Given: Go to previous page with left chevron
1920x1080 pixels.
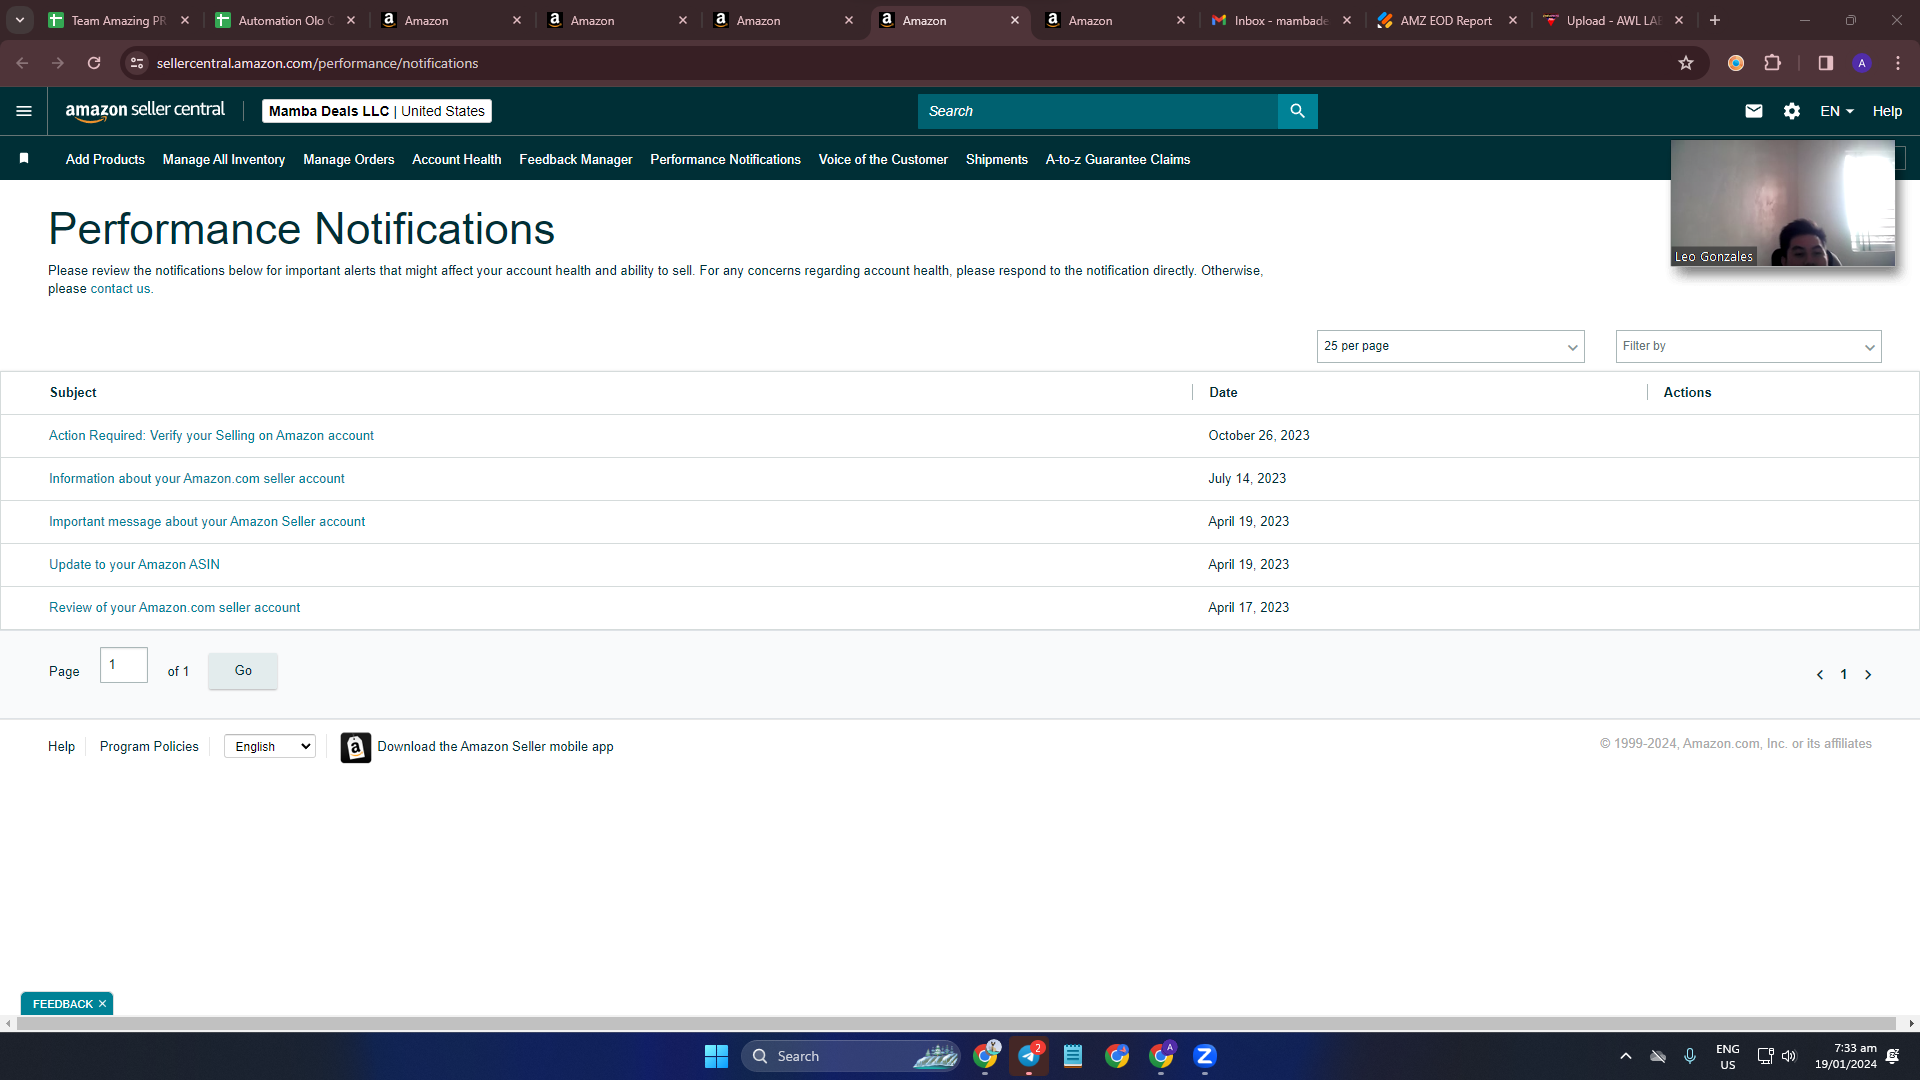Looking at the screenshot, I should pyautogui.click(x=1820, y=675).
